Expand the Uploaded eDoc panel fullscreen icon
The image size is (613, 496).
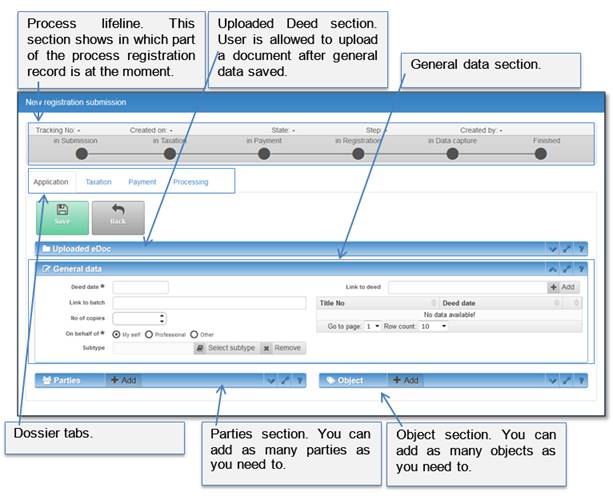click(x=566, y=247)
